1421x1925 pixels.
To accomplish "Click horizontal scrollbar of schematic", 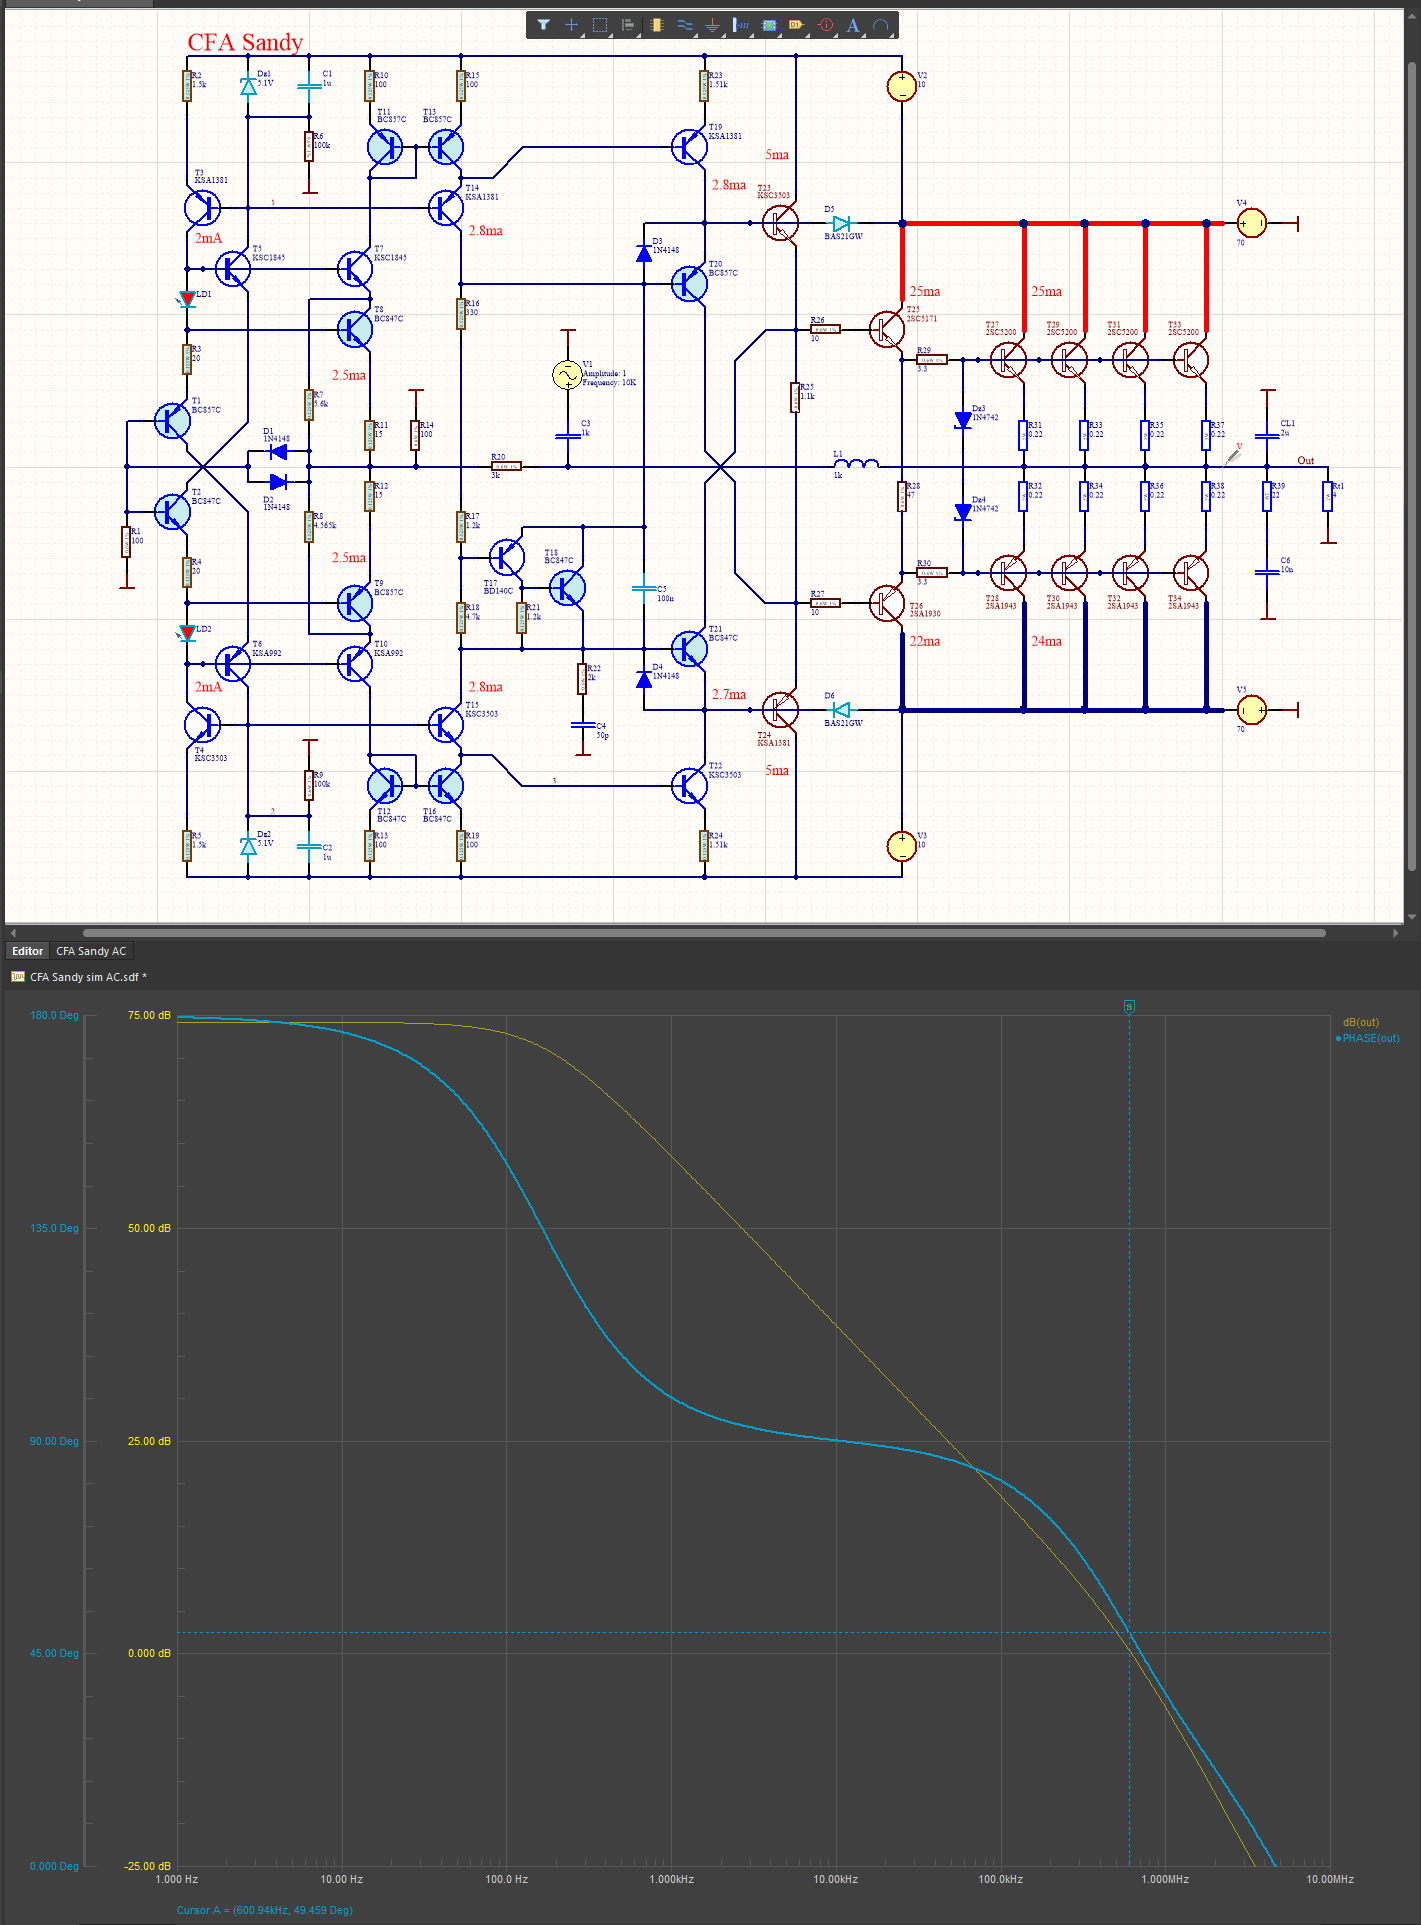I will pyautogui.click(x=704, y=932).
